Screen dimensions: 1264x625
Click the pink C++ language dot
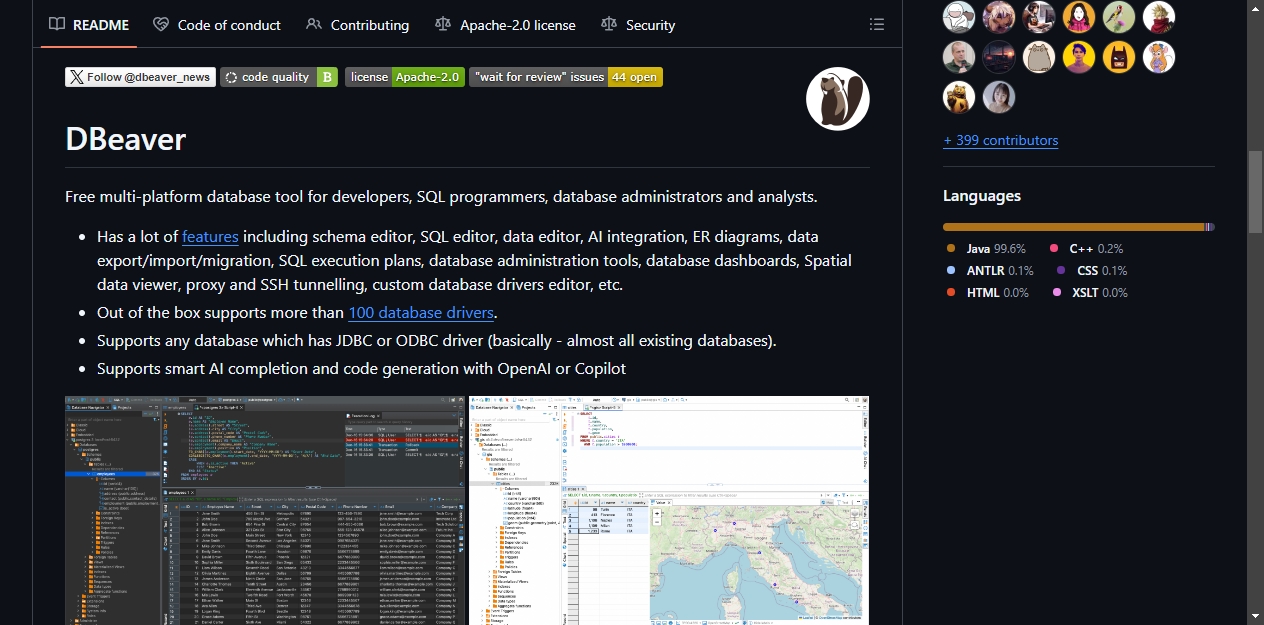(x=1054, y=248)
